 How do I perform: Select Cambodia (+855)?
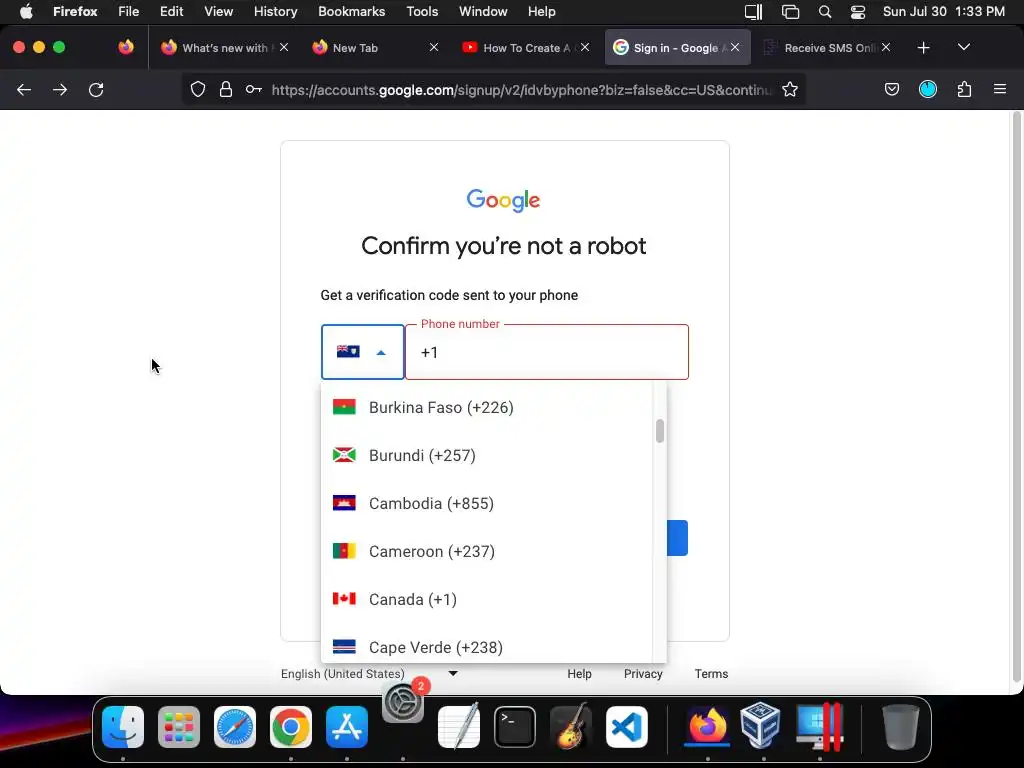[x=487, y=504]
